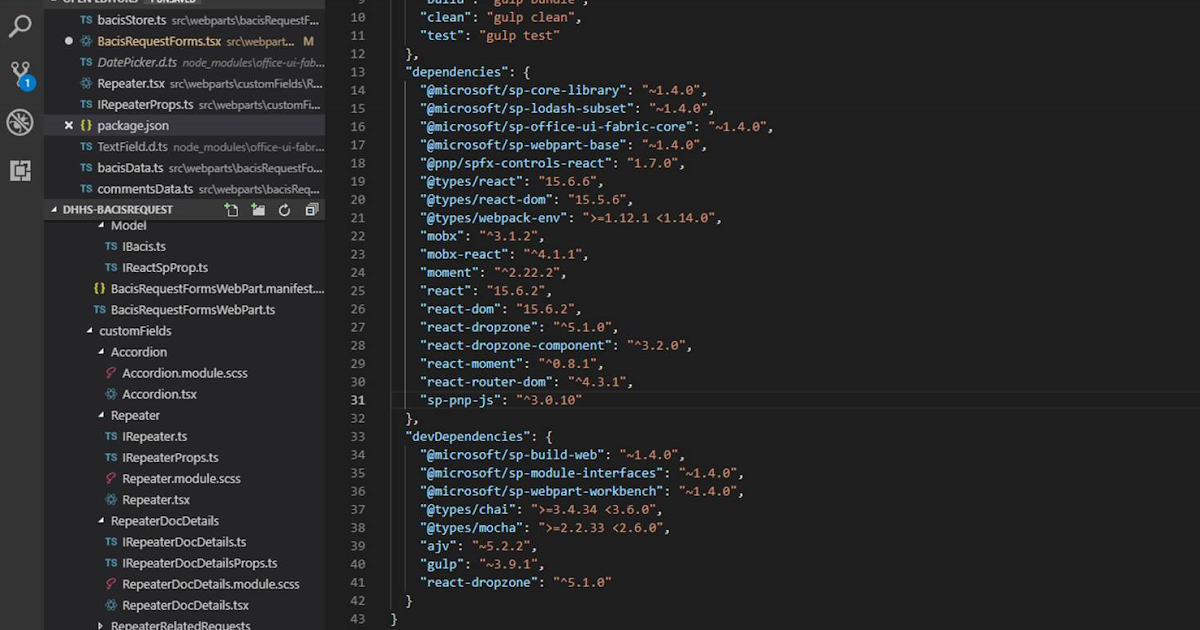Switch to DatePicker.d.ts in open editors
The width and height of the screenshot is (1200, 630).
pyautogui.click(x=185, y=62)
